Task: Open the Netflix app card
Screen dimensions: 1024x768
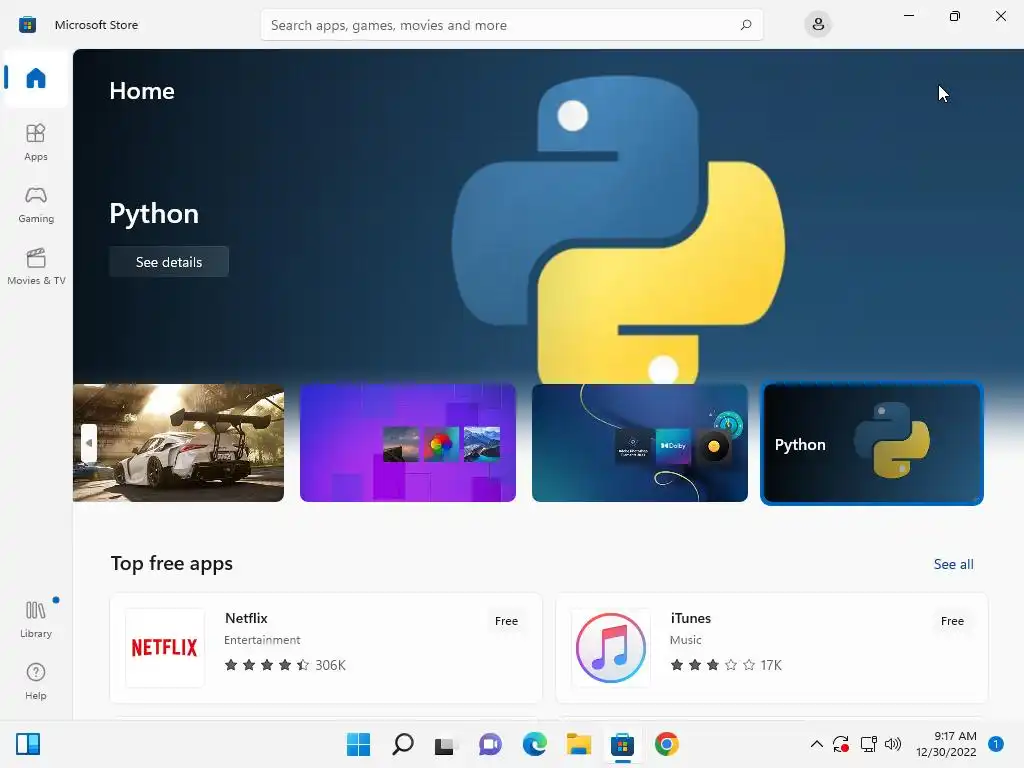Action: [326, 648]
